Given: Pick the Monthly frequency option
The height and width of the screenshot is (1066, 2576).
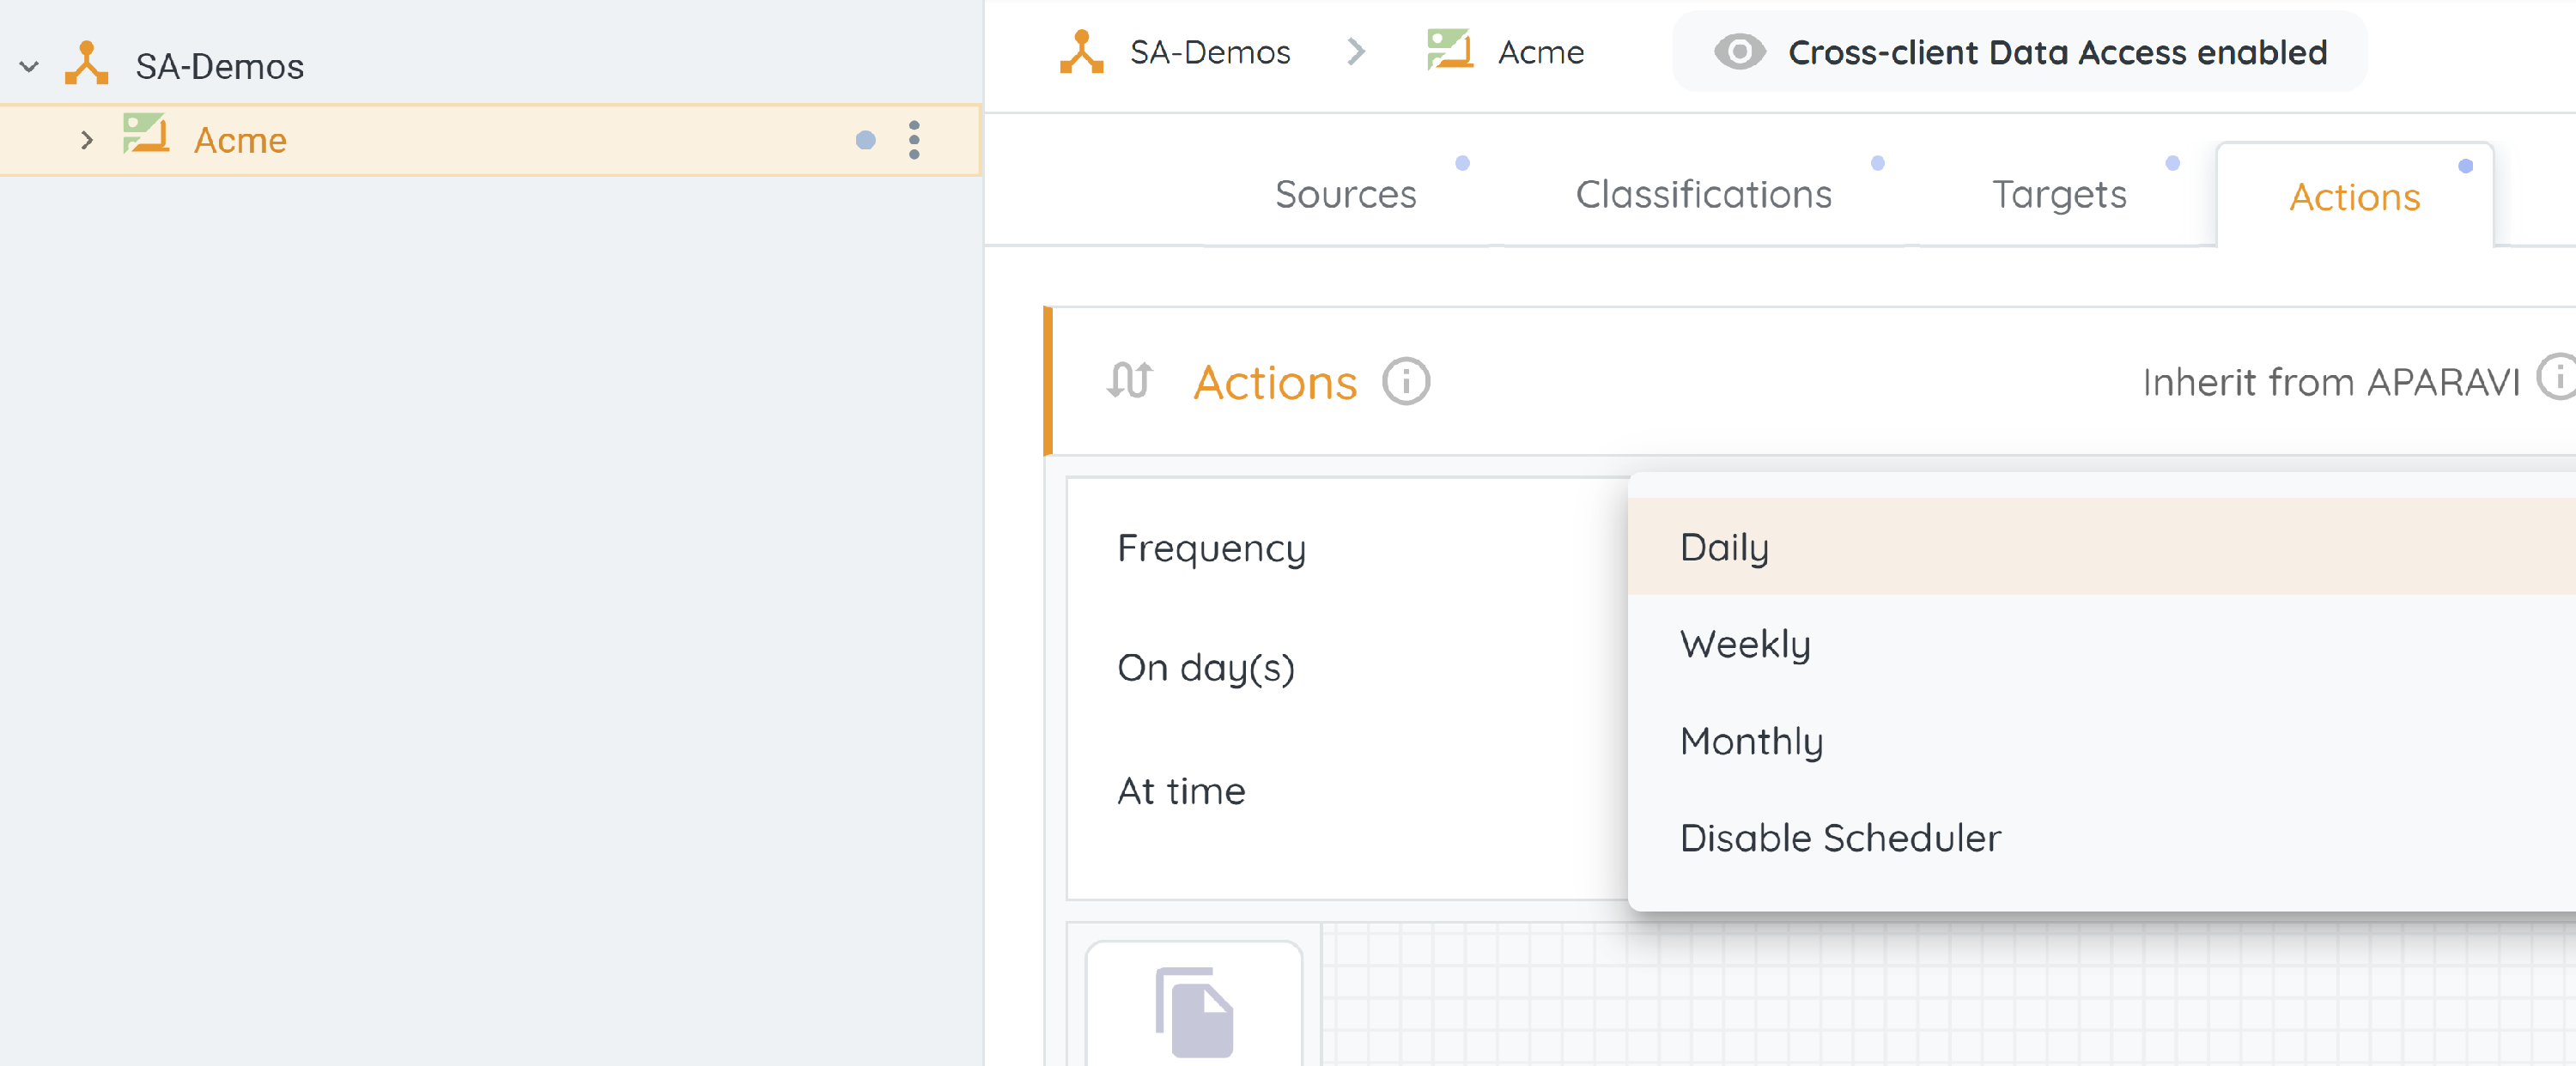Looking at the screenshot, I should 1751,741.
